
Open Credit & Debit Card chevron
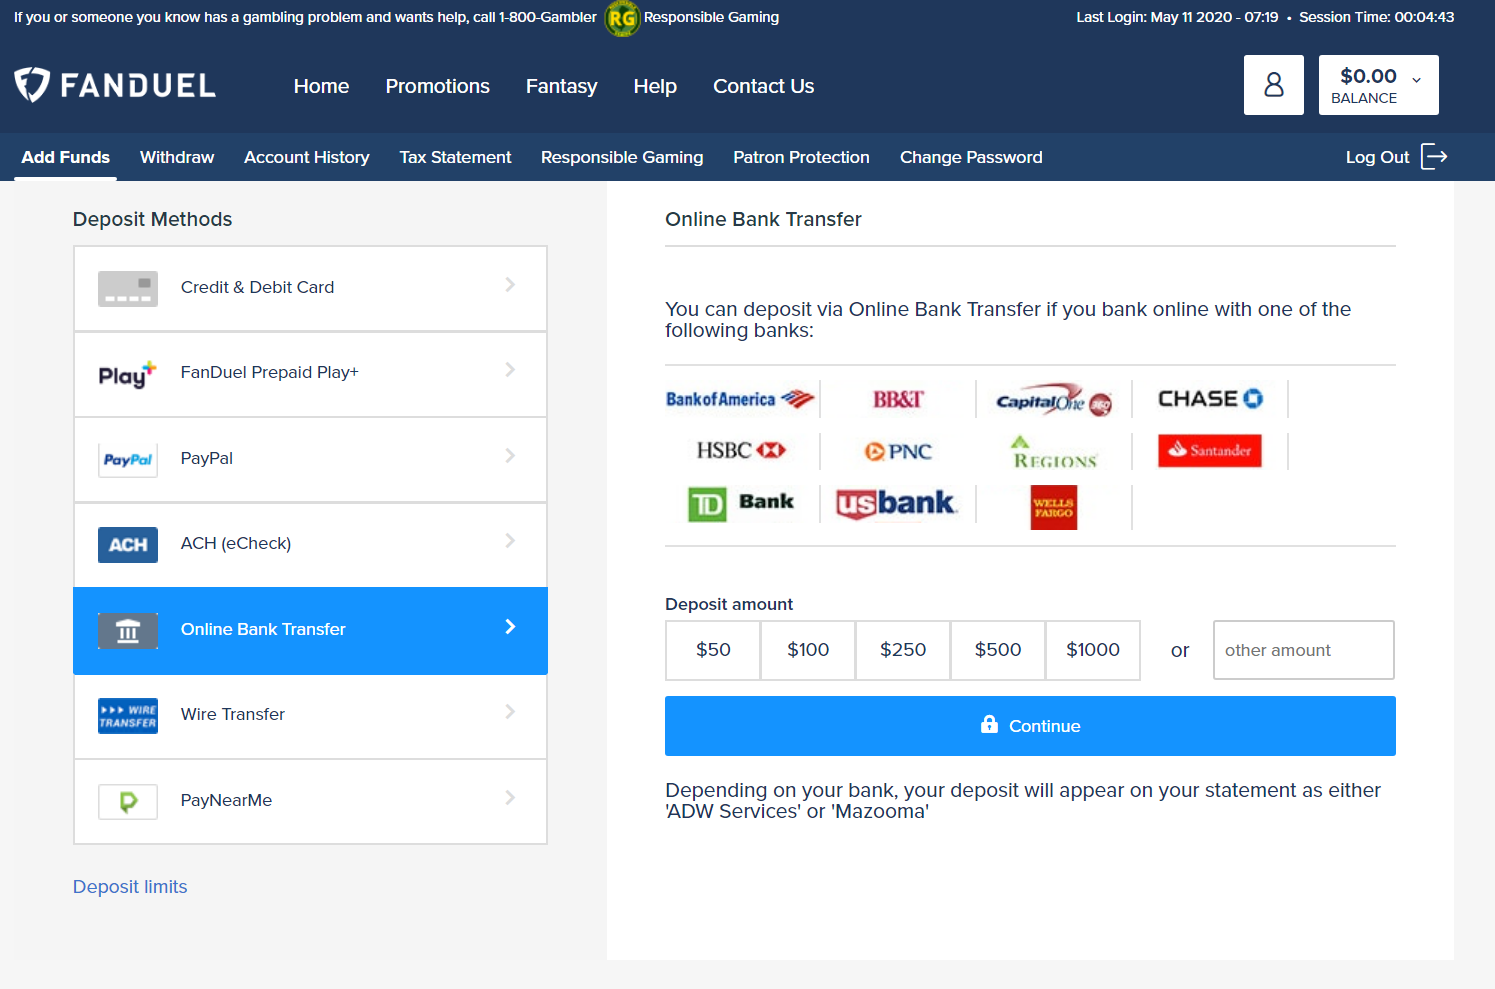tap(510, 285)
